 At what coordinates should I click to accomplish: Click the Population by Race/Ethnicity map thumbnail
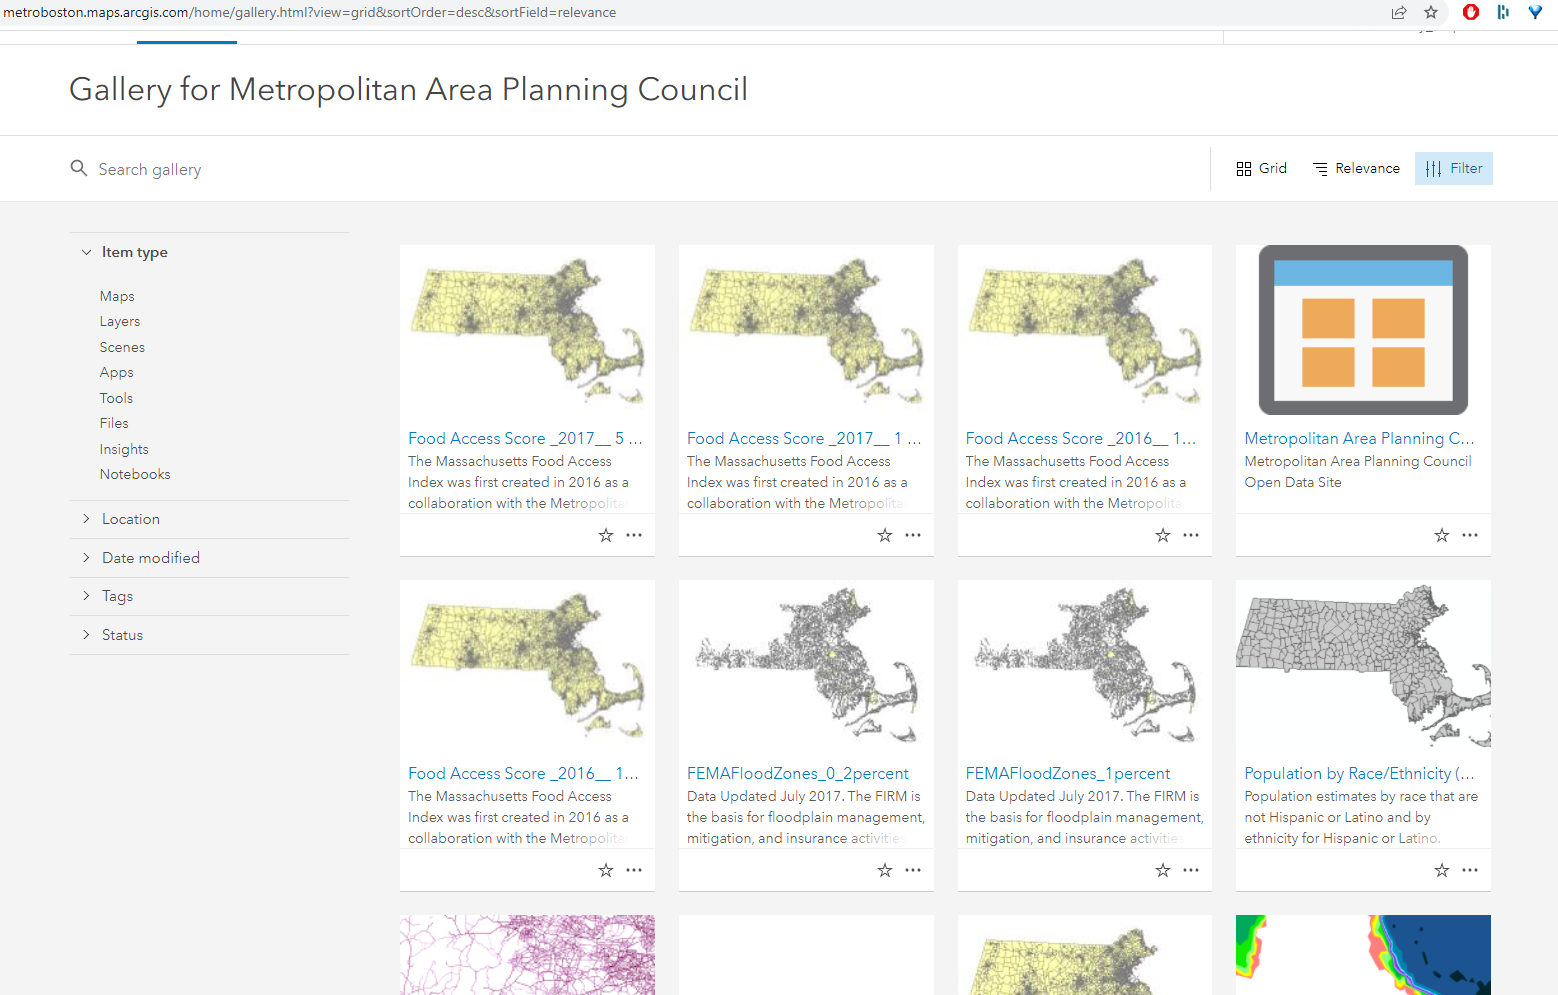1363,665
